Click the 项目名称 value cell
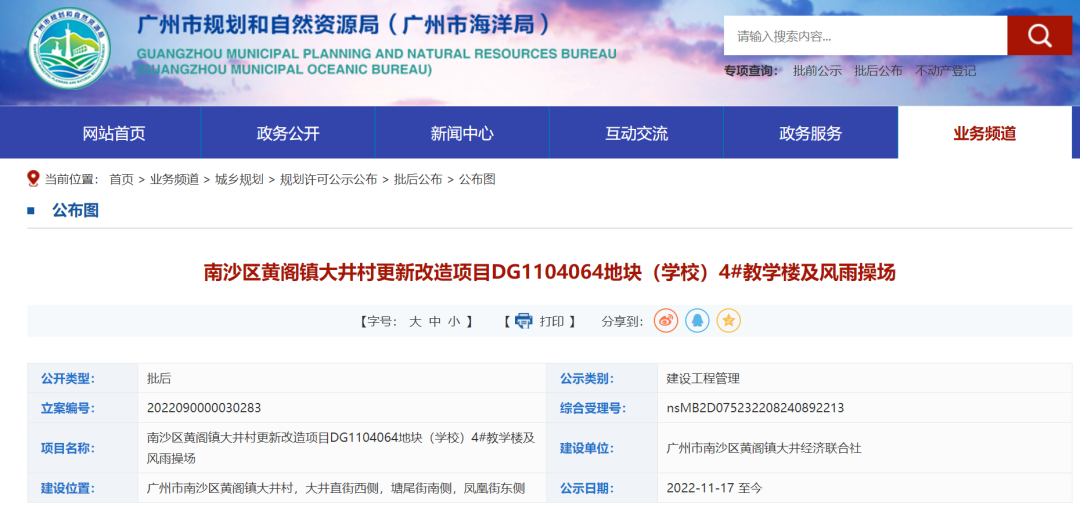The width and height of the screenshot is (1080, 515). (341, 448)
